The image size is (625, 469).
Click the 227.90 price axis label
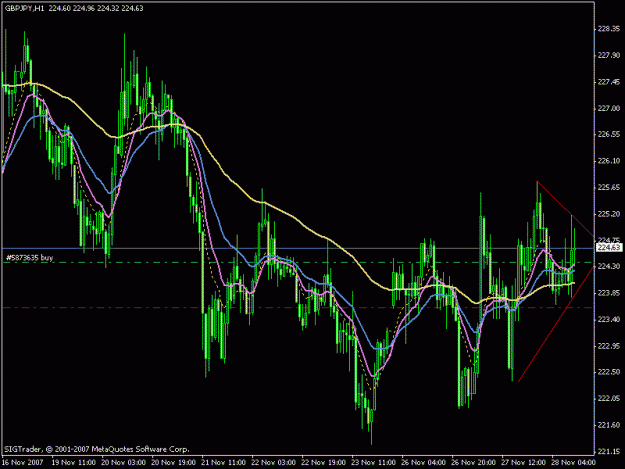(609, 55)
